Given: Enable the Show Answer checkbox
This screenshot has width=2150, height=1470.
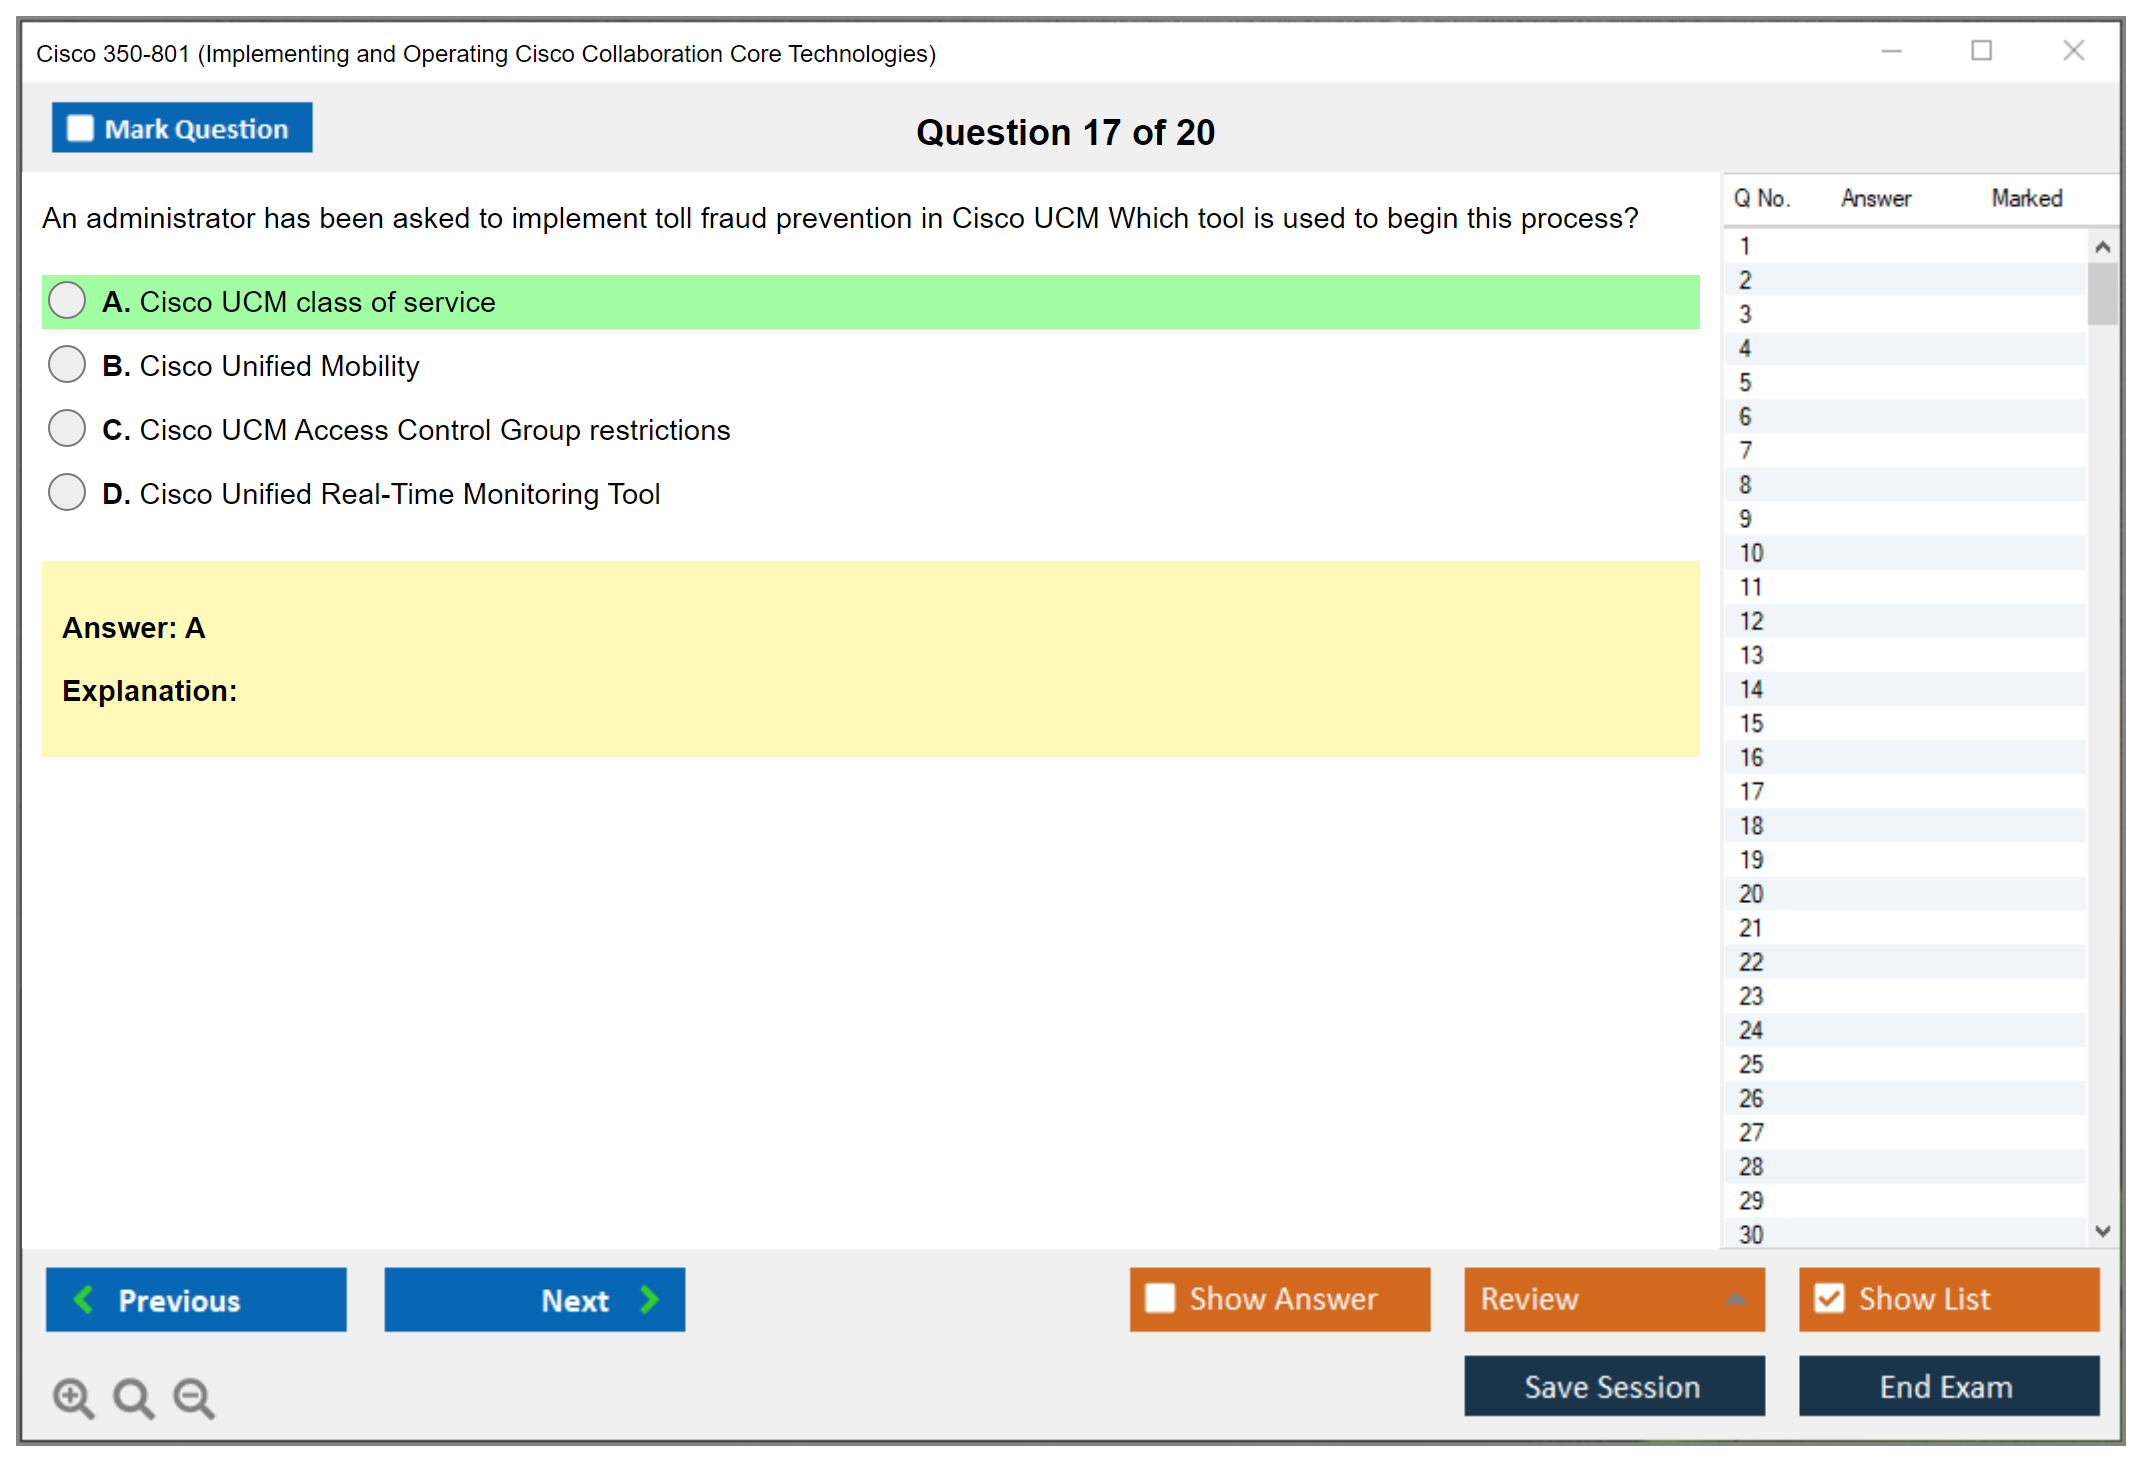Looking at the screenshot, I should click(x=1160, y=1298).
